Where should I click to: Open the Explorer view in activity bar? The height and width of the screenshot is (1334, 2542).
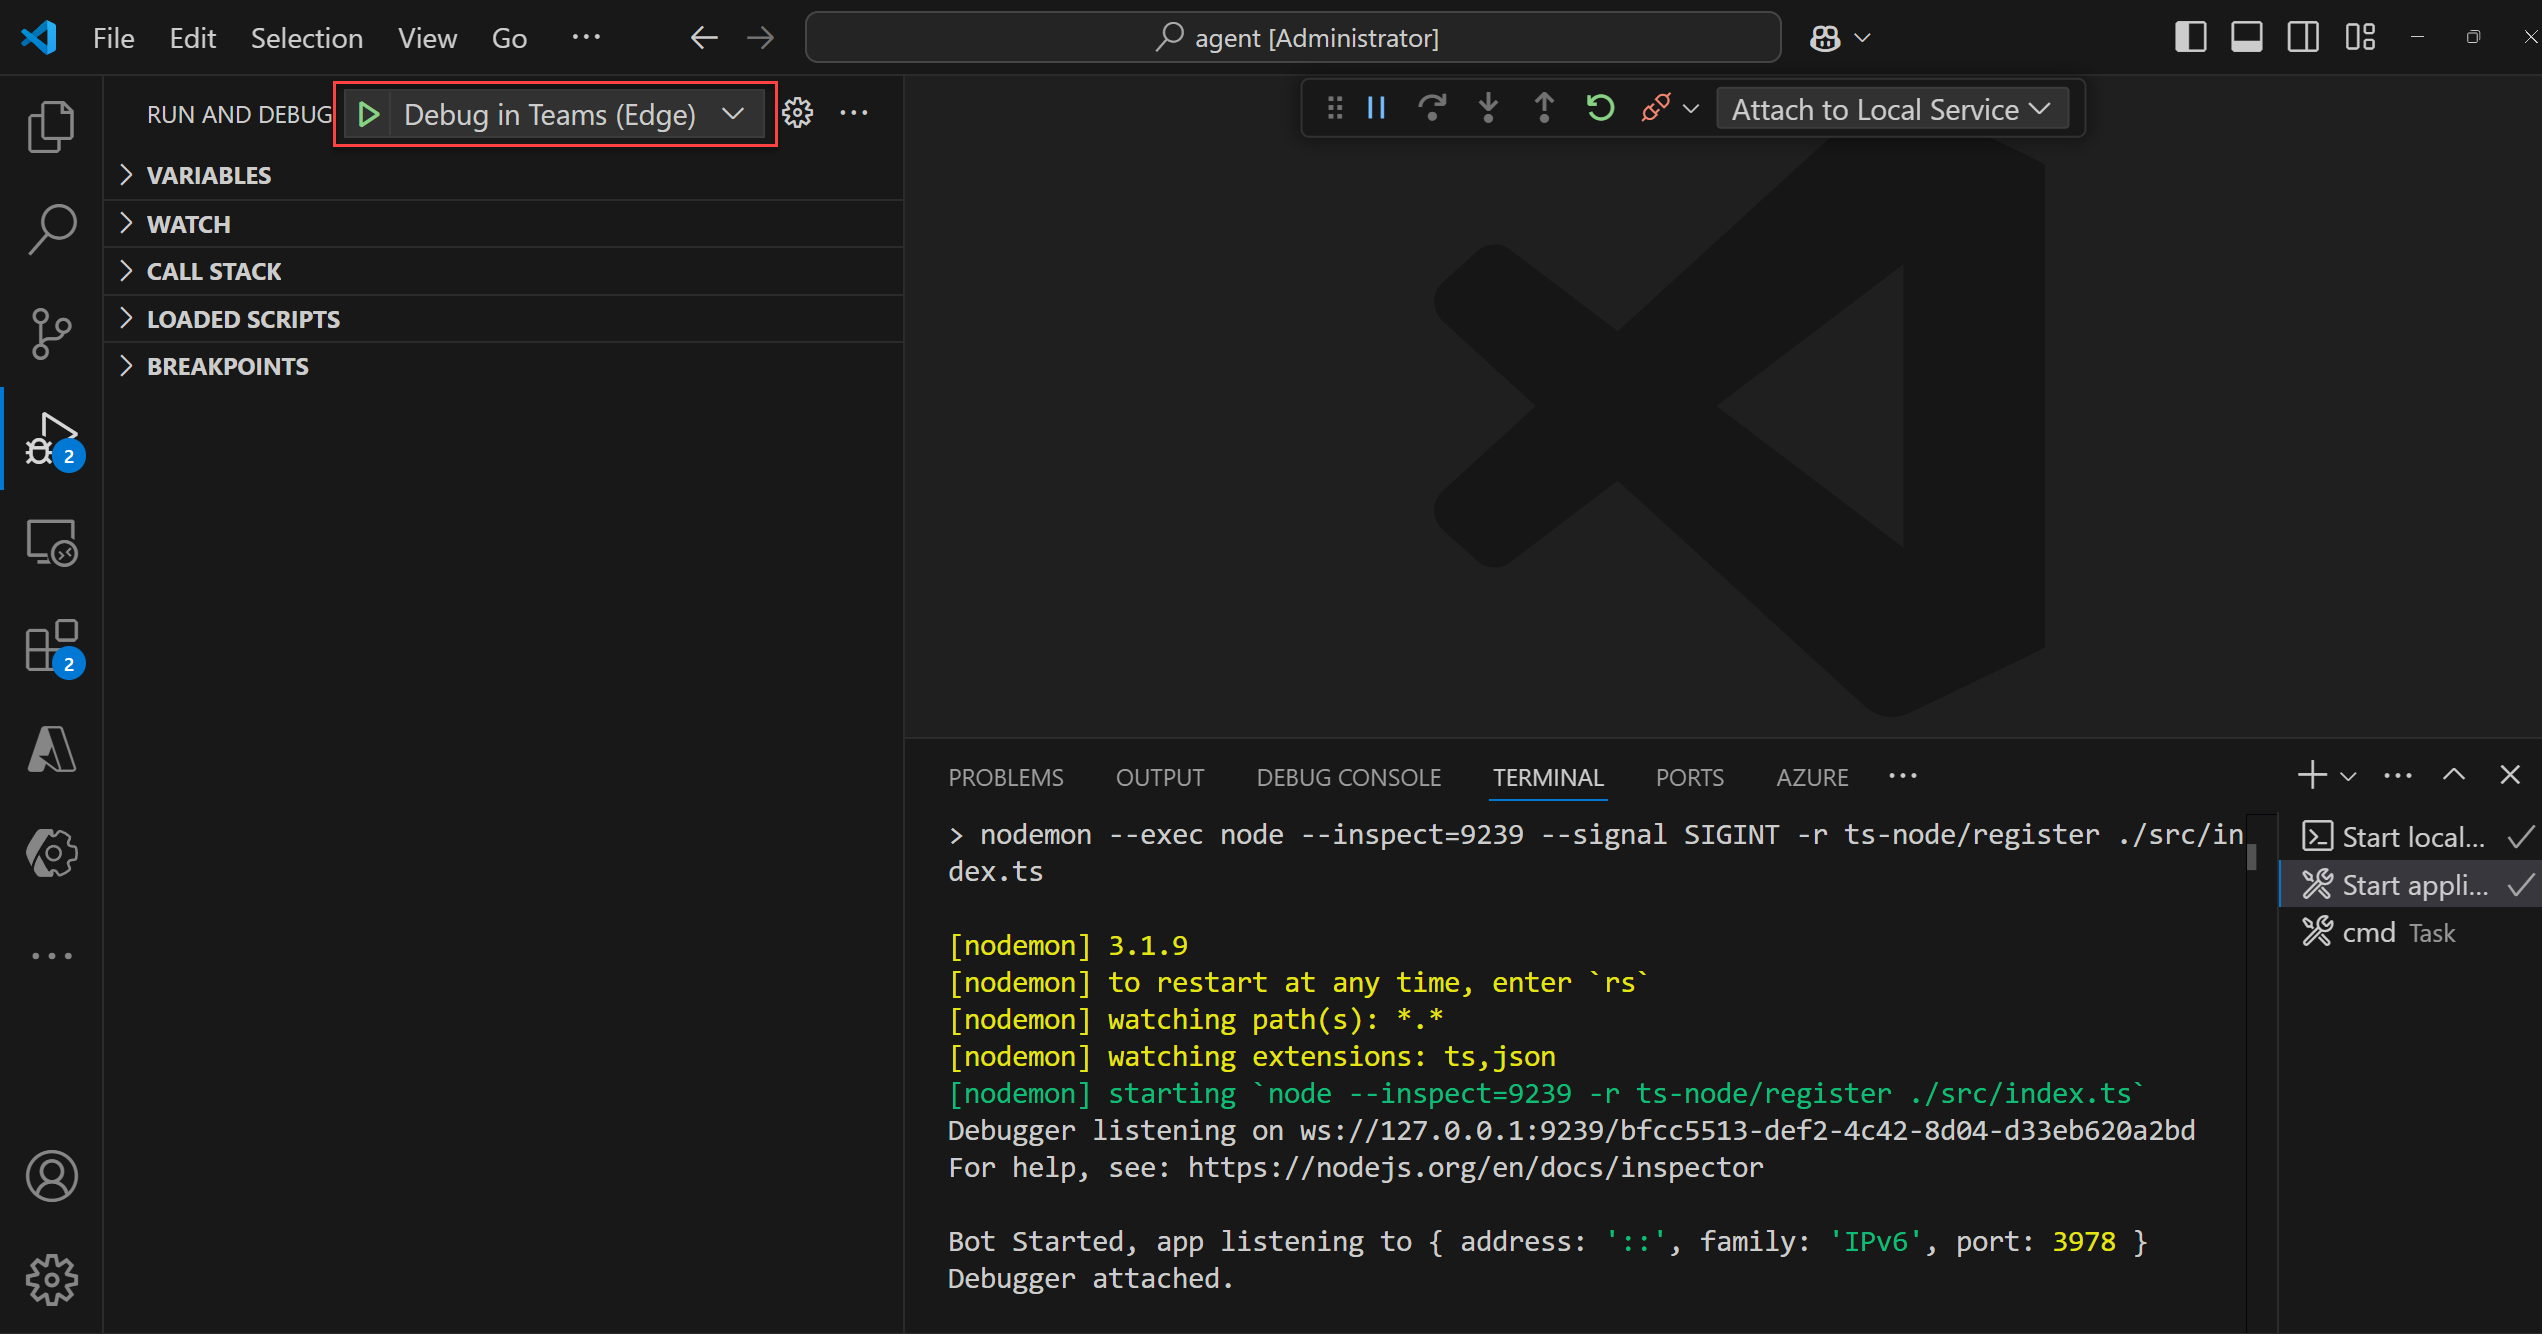point(51,125)
